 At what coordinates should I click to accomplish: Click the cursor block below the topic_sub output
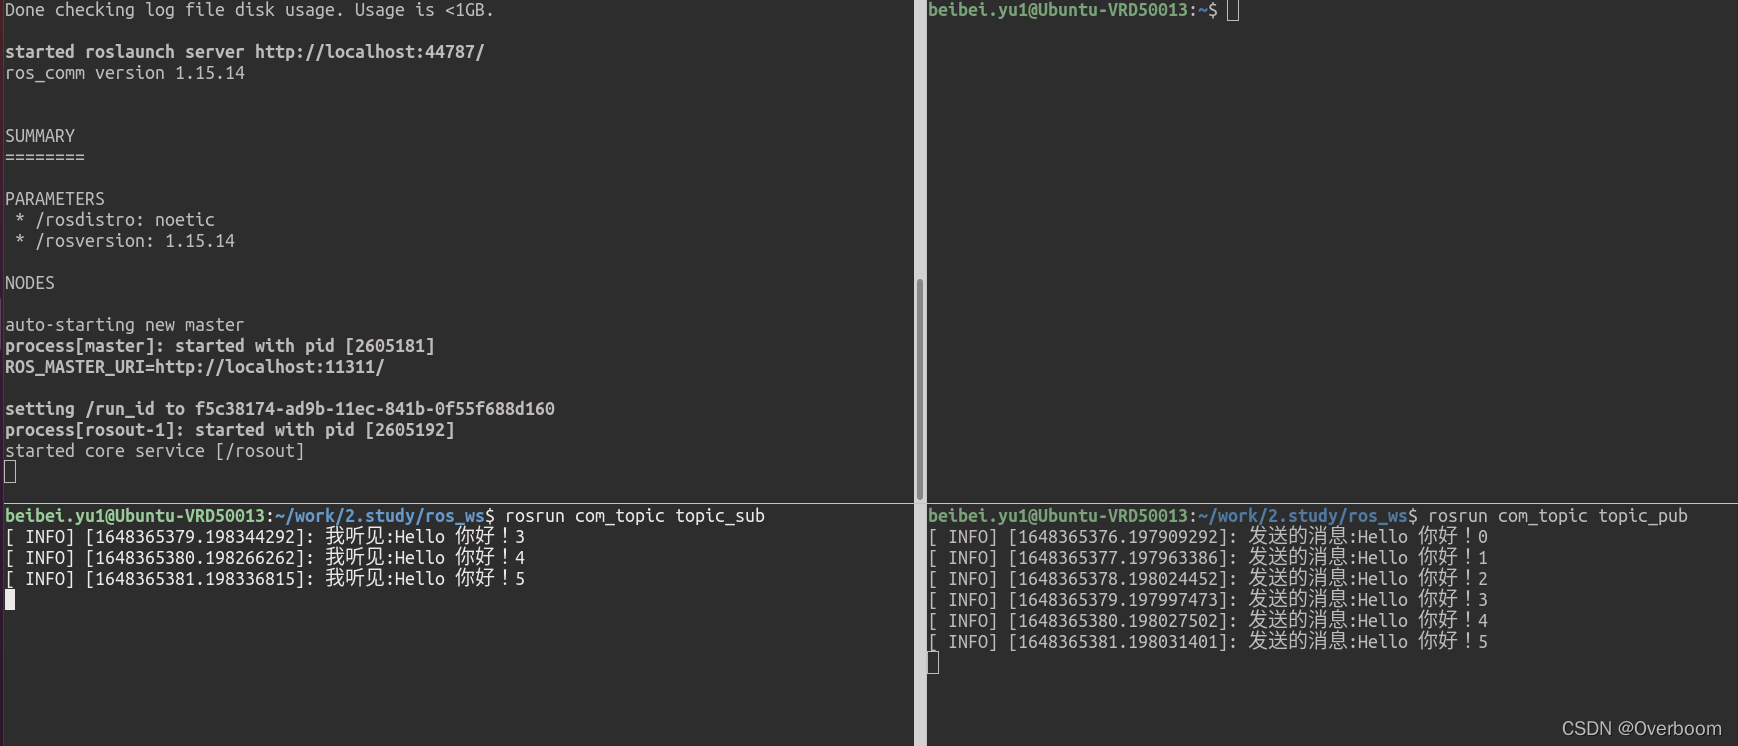pos(10,600)
